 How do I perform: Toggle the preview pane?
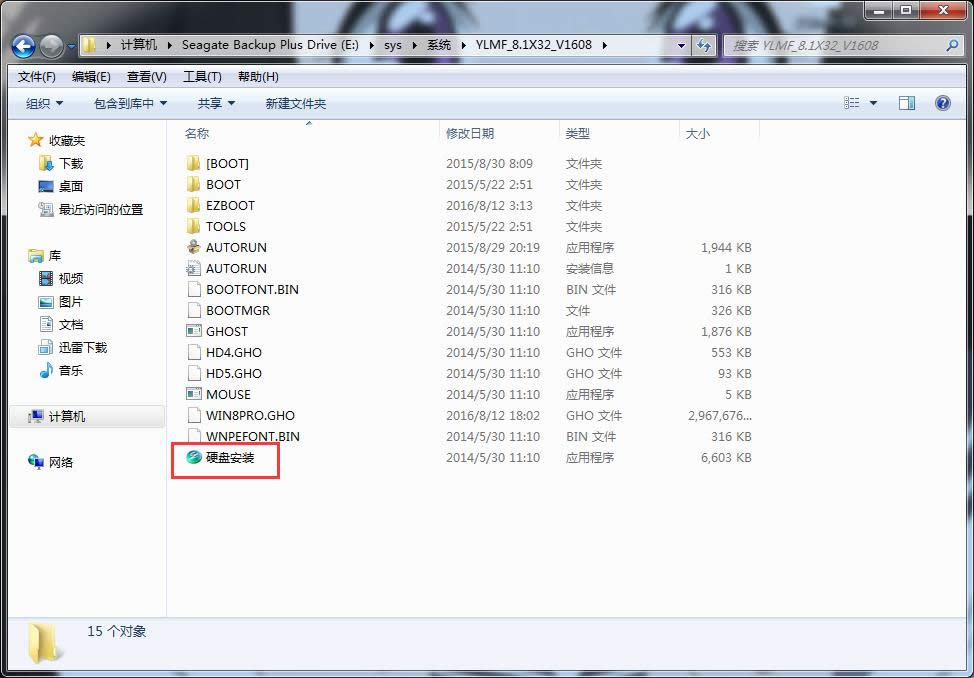(x=907, y=102)
